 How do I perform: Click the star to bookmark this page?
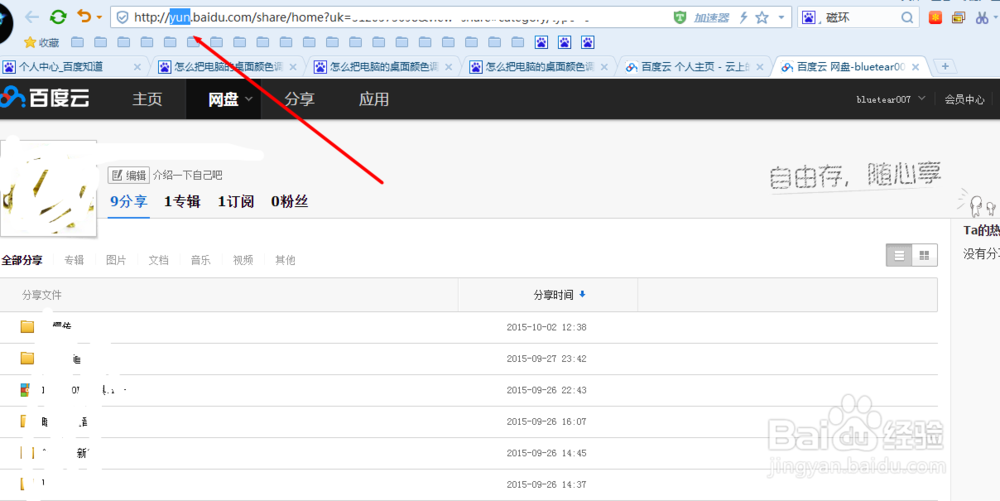[761, 18]
